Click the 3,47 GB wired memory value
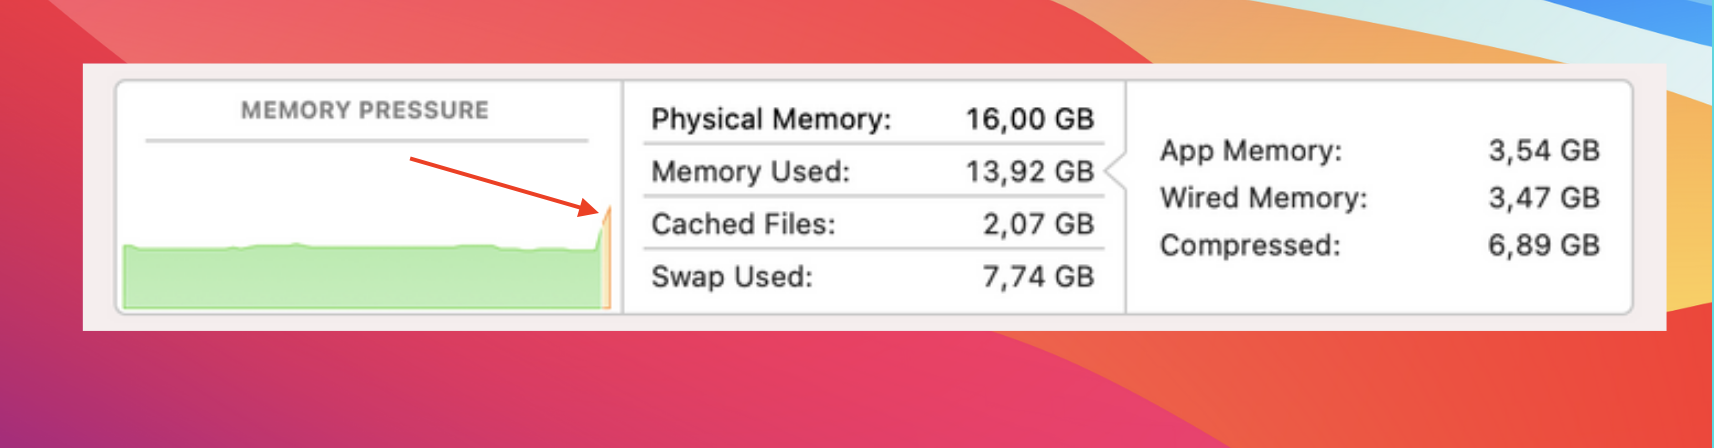The height and width of the screenshot is (448, 1714). (1544, 198)
